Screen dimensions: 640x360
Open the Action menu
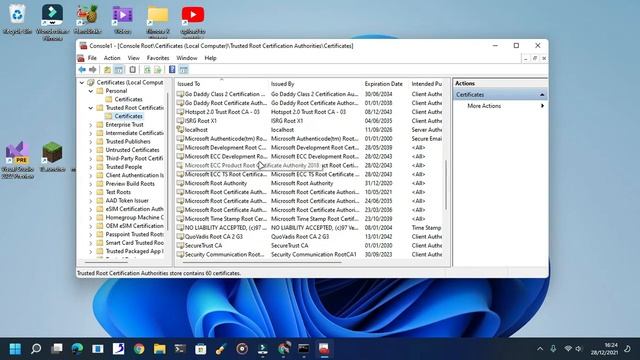click(x=112, y=58)
